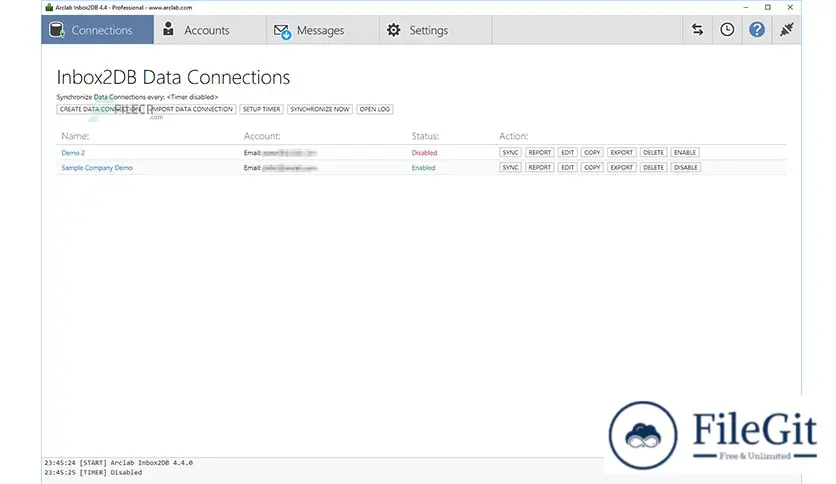
Task: Click Import Data Connection button
Action: pos(192,109)
